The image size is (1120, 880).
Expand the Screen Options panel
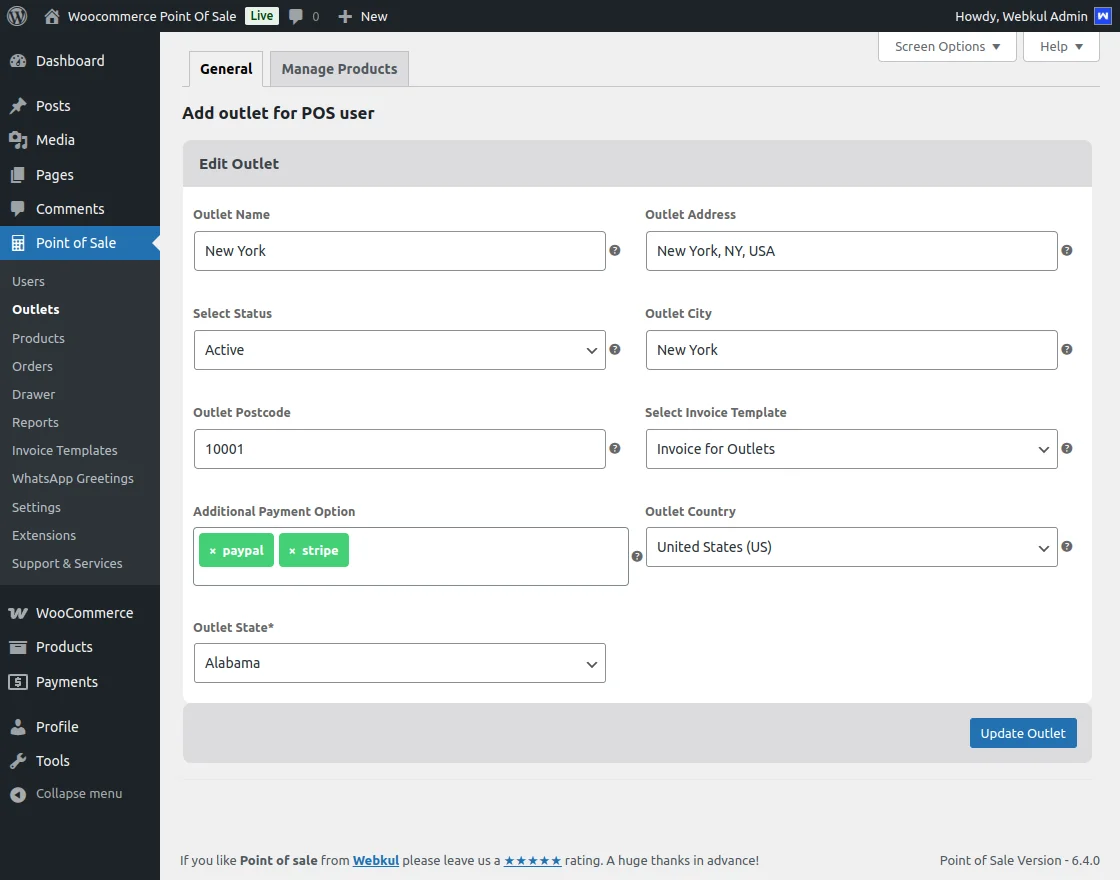click(x=946, y=47)
